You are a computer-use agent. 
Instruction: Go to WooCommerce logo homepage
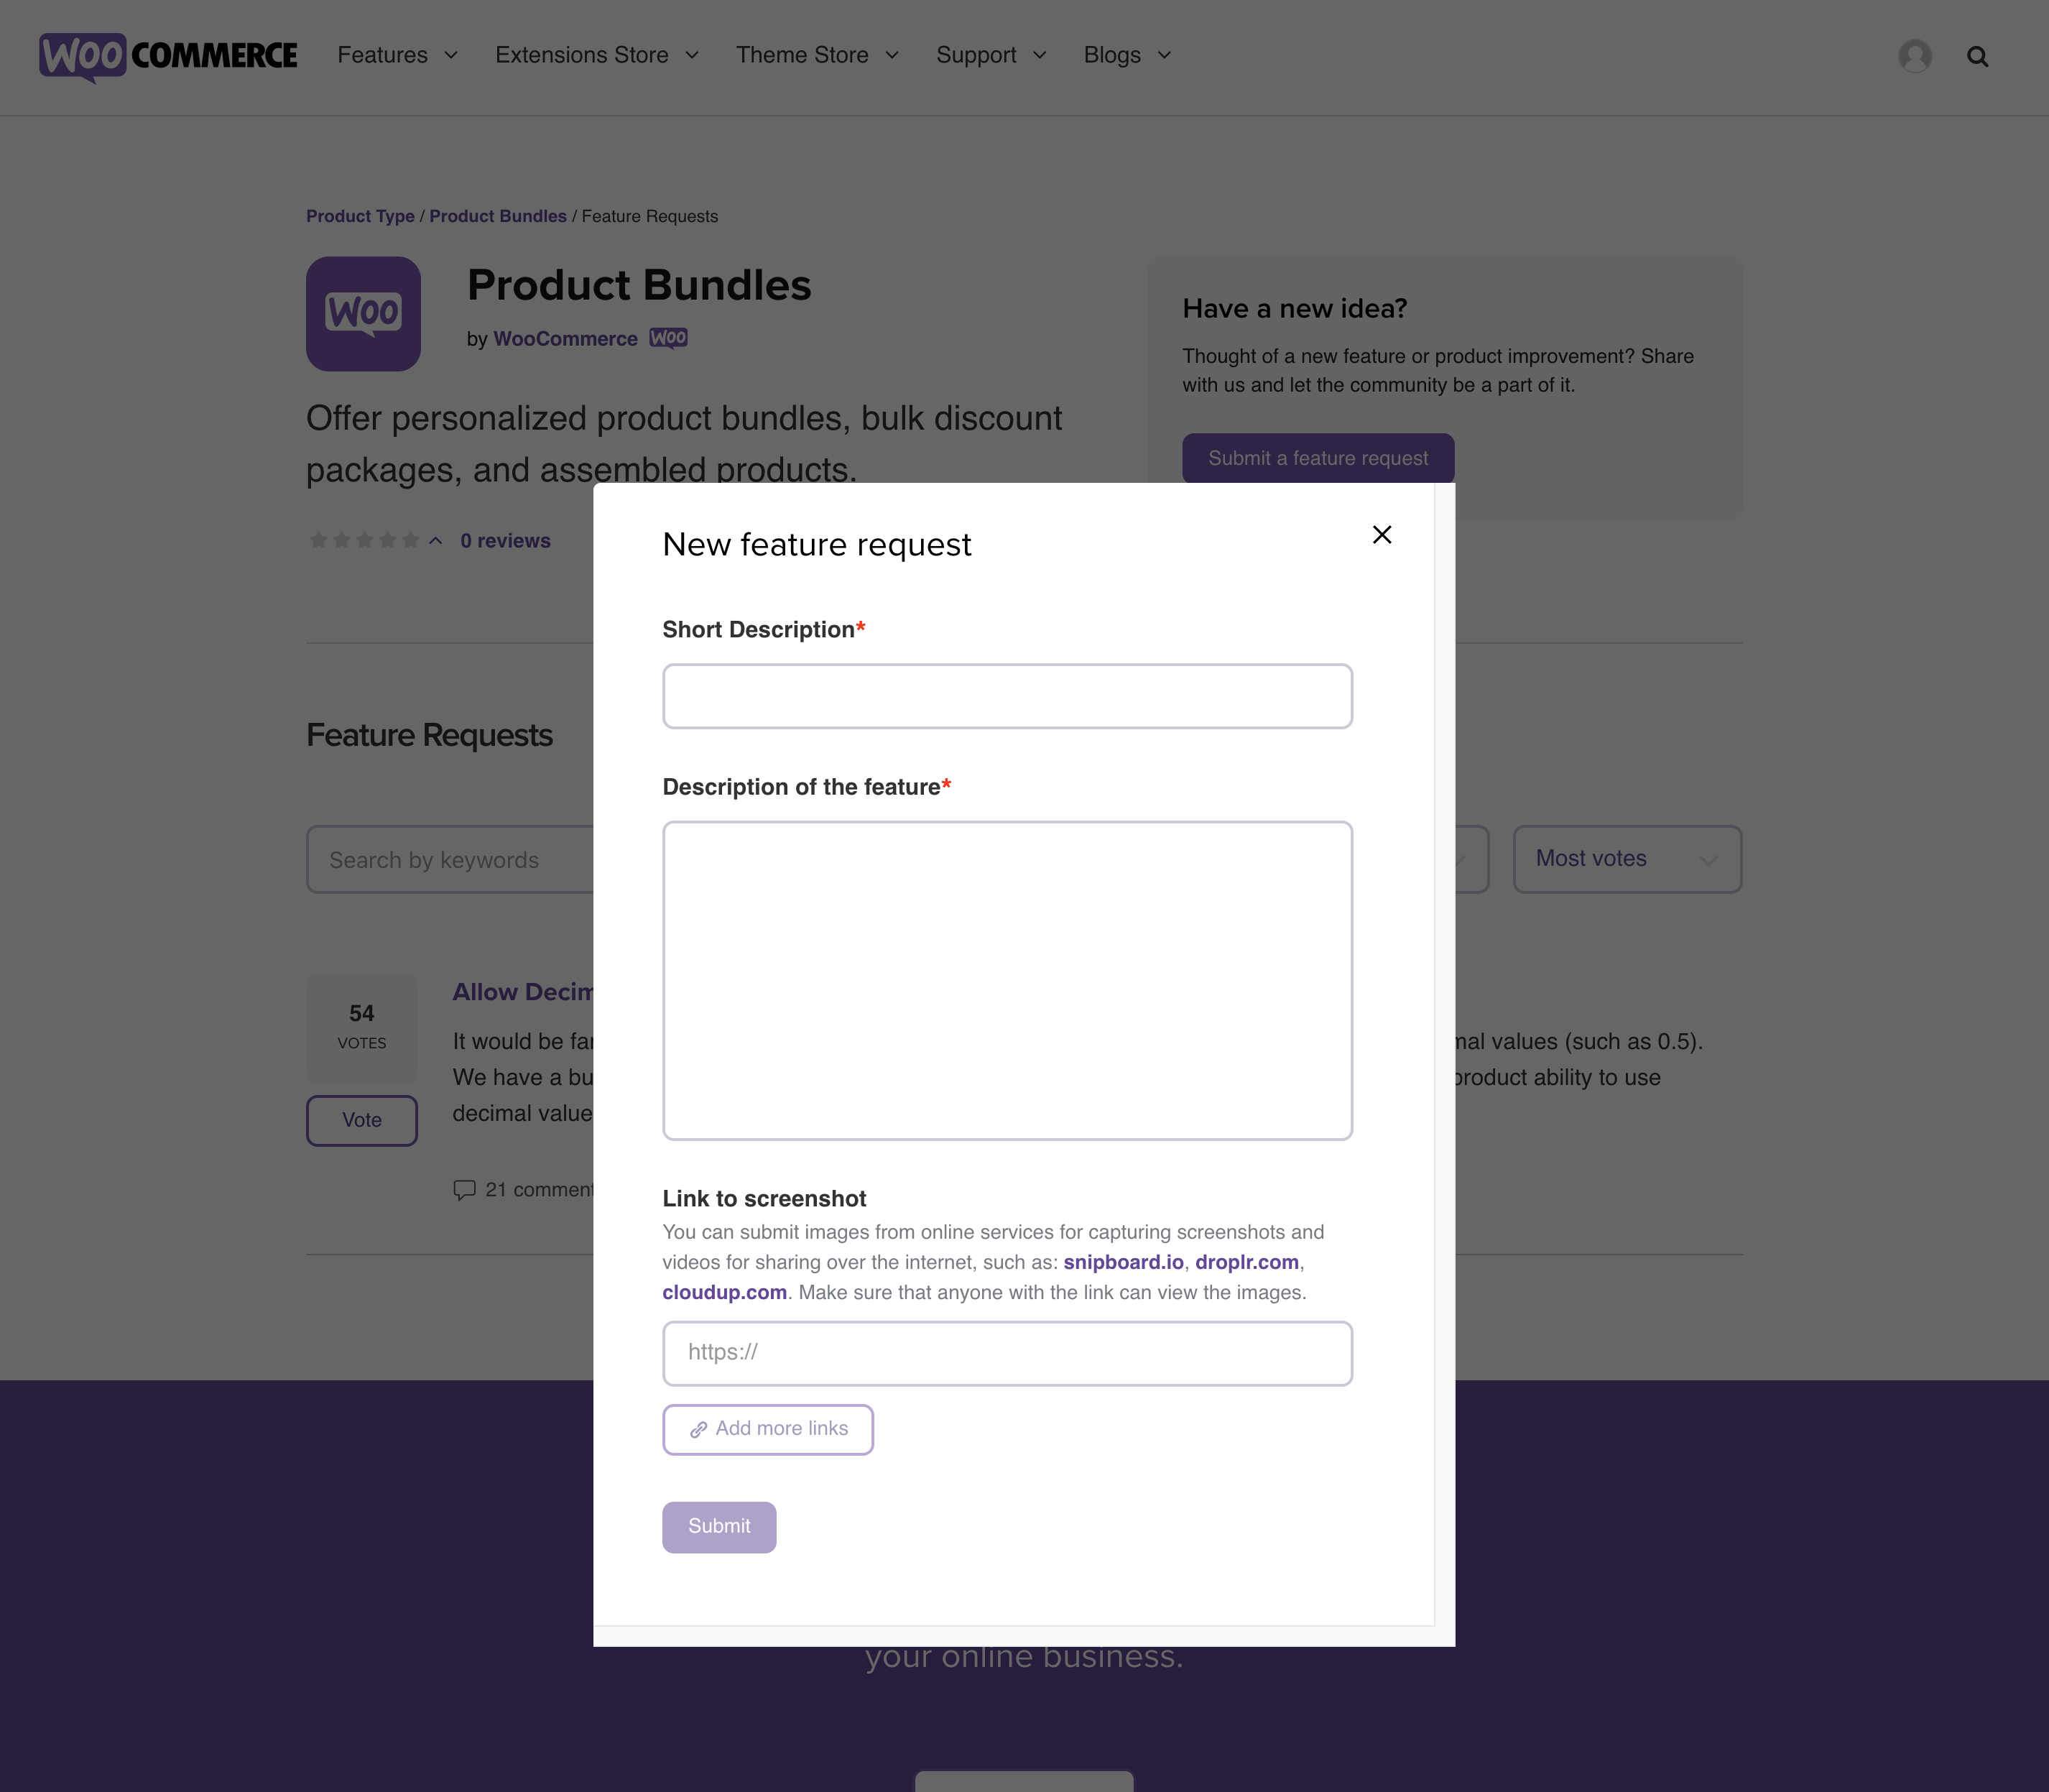pyautogui.click(x=168, y=57)
